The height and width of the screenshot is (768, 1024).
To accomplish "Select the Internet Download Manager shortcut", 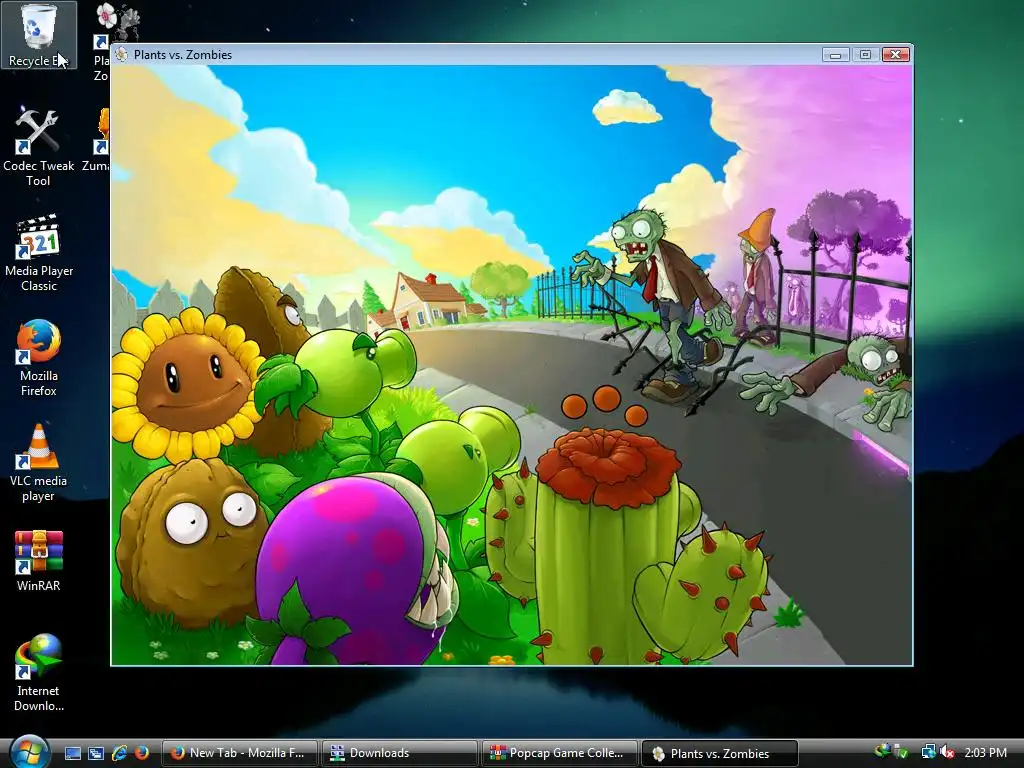I will coord(39,673).
